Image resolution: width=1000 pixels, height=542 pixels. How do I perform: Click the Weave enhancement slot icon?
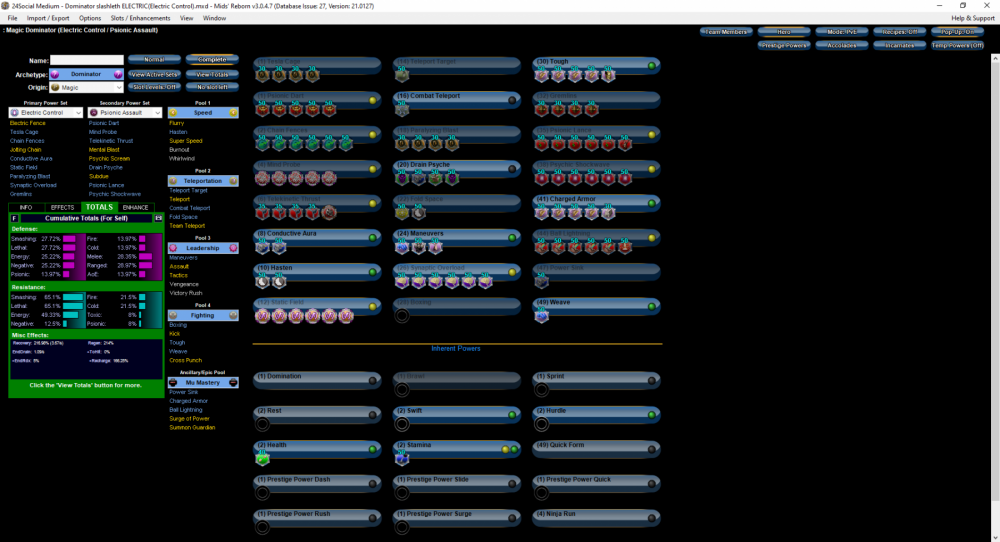pos(541,316)
